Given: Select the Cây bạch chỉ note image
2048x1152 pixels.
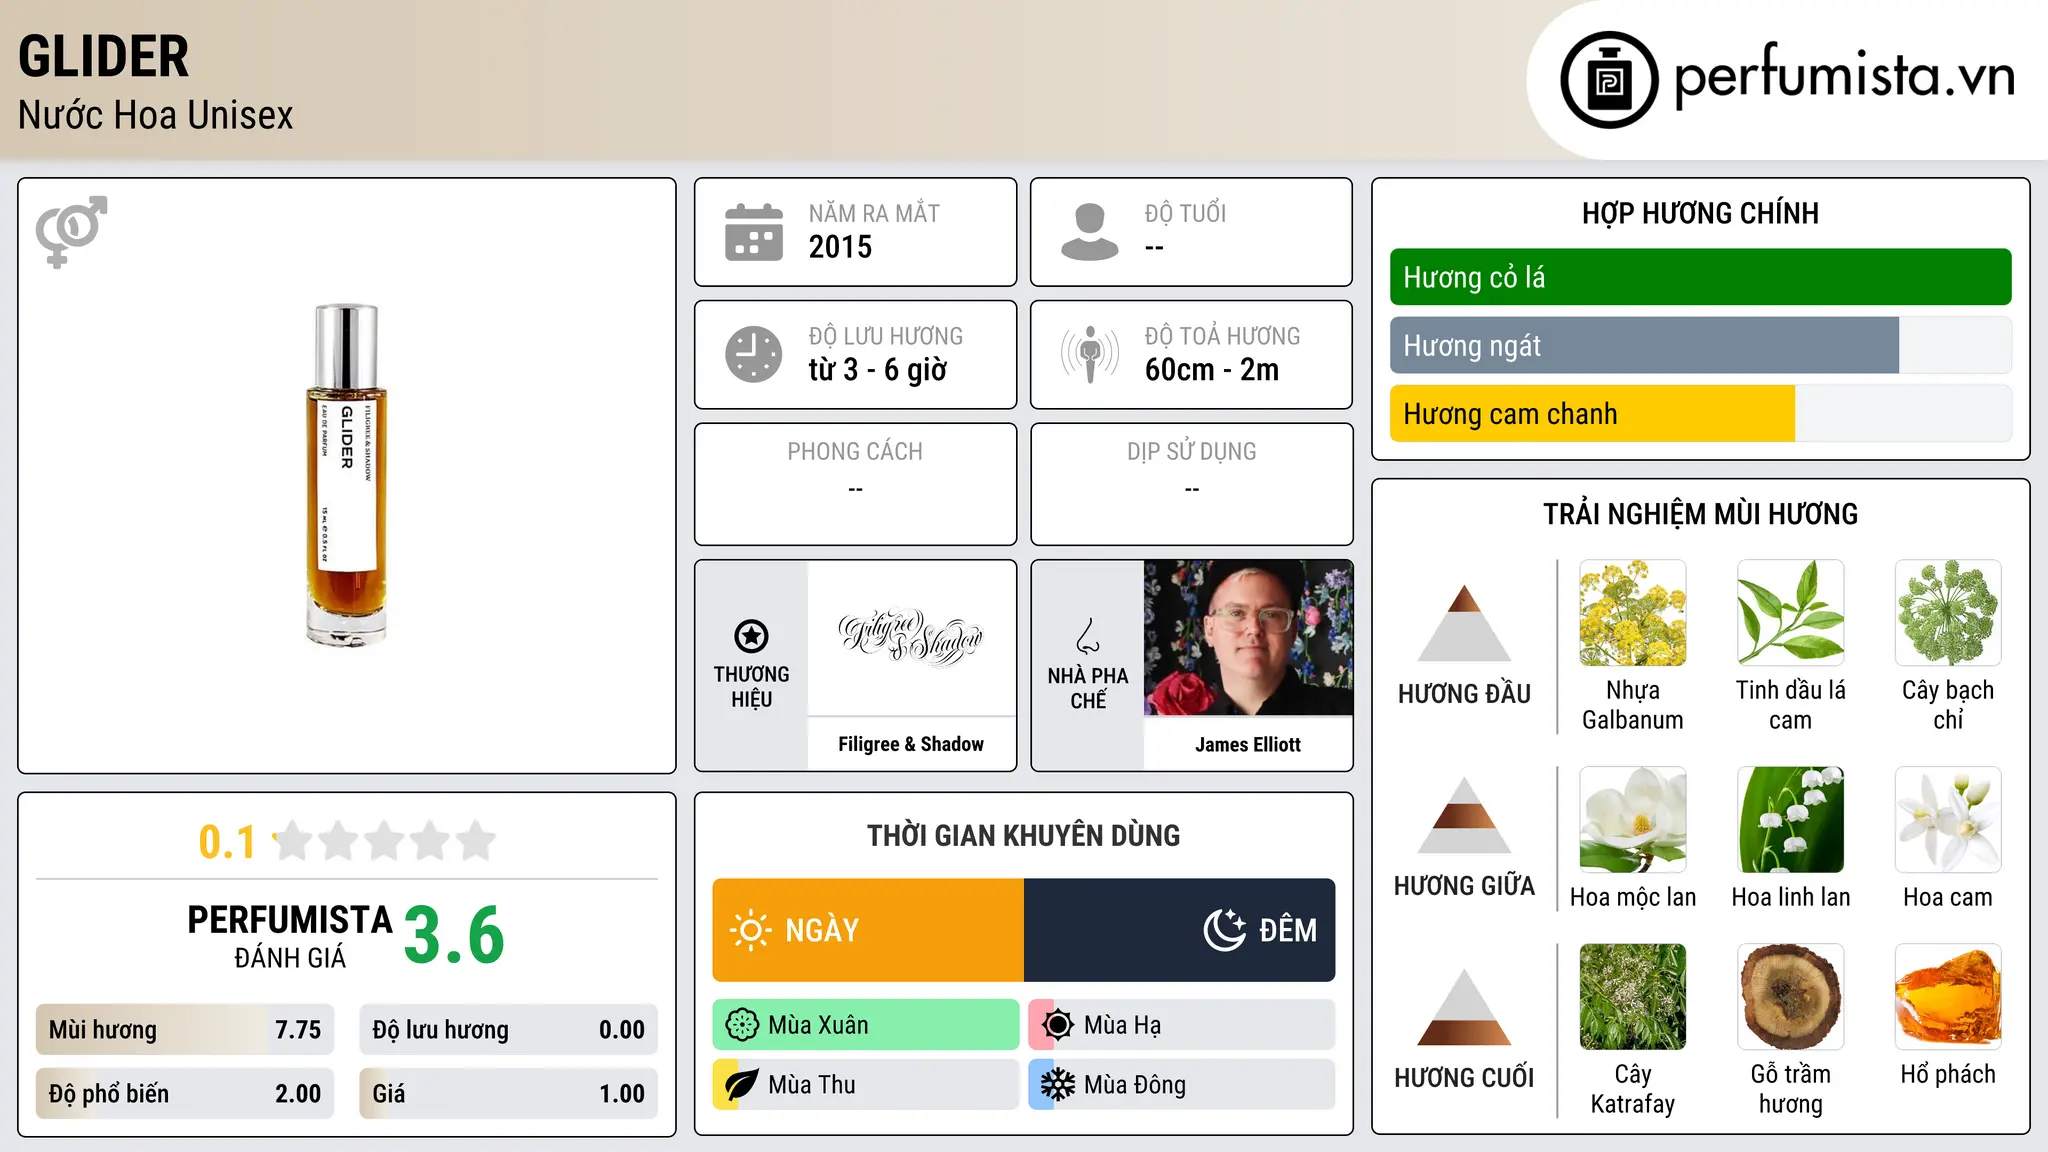Looking at the screenshot, I should pyautogui.click(x=1948, y=613).
